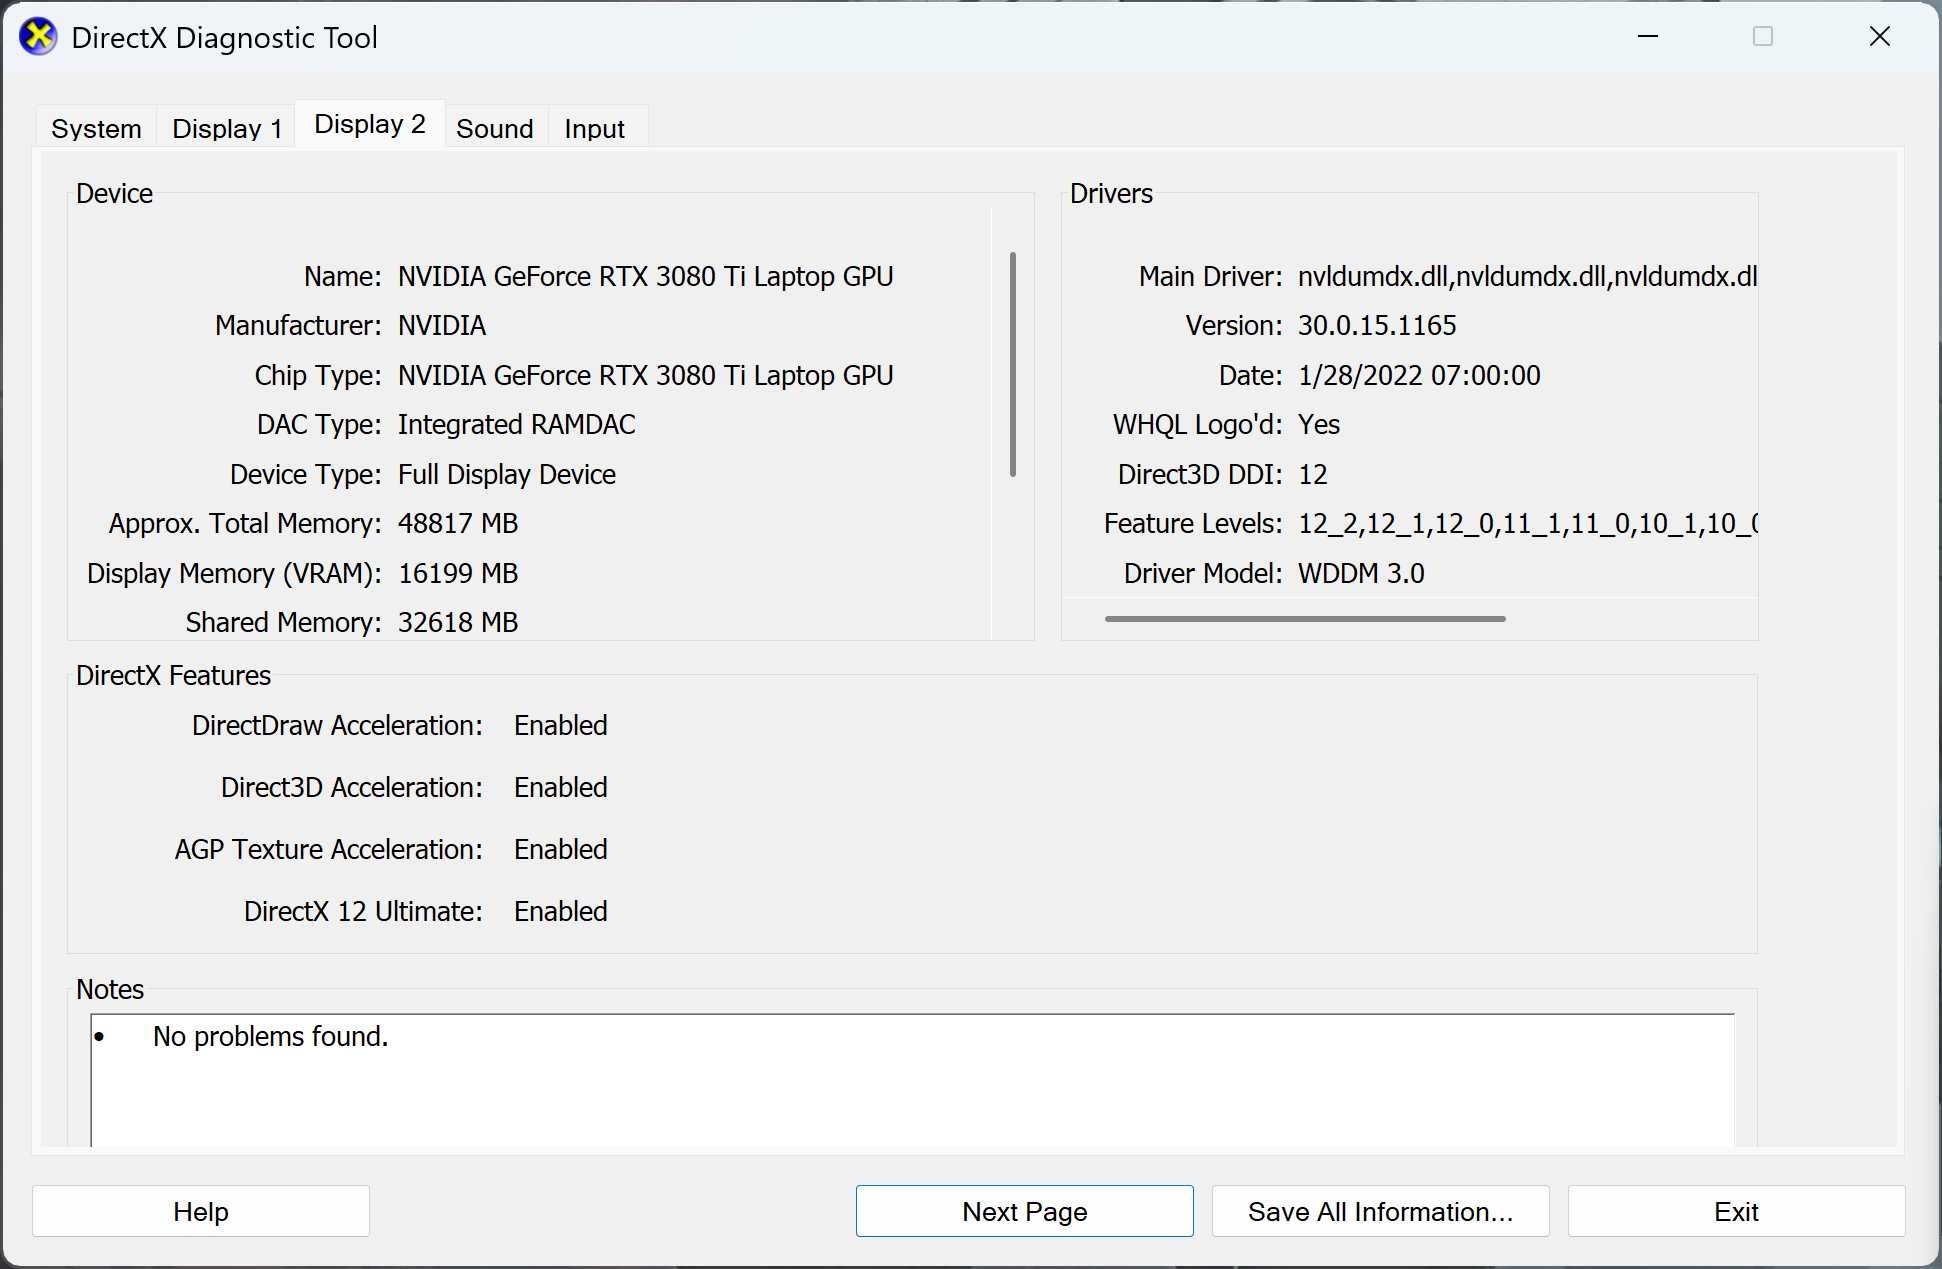Open the Display 1 tab

pos(226,127)
